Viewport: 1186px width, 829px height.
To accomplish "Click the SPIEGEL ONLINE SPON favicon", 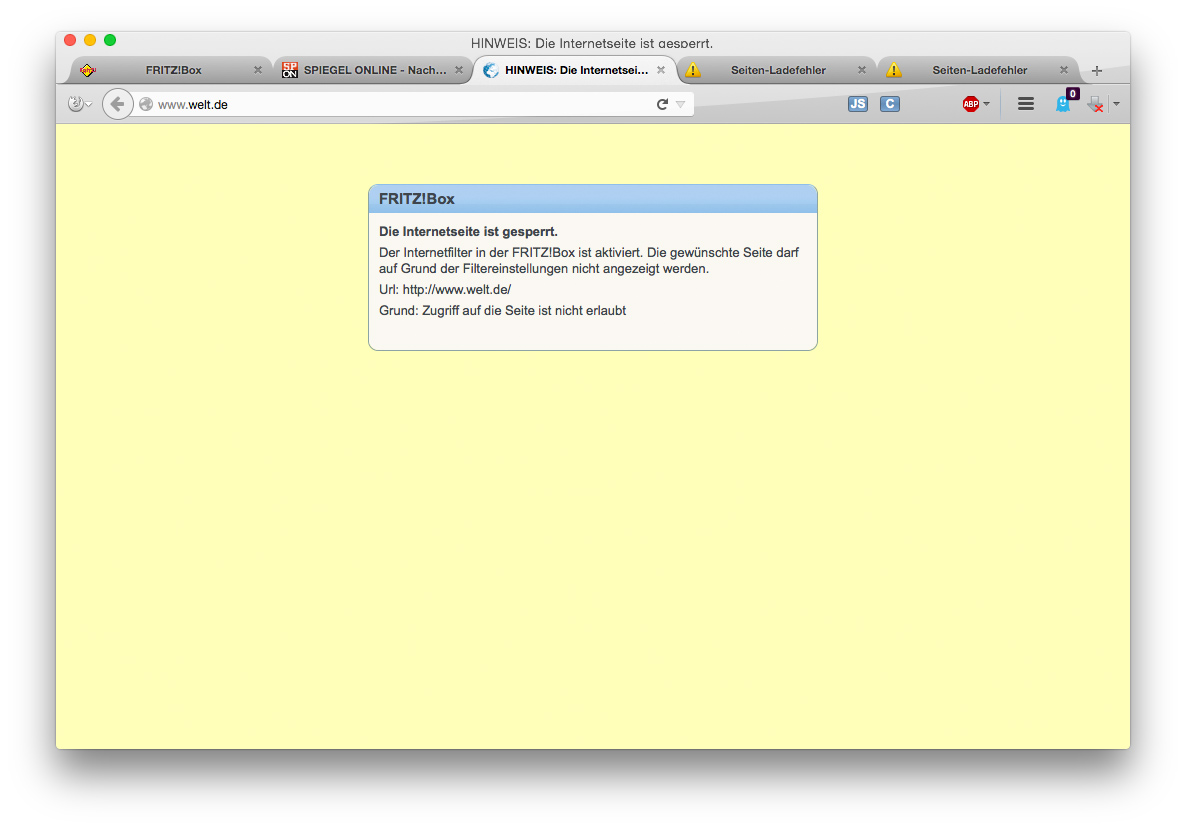I will click(x=290, y=70).
